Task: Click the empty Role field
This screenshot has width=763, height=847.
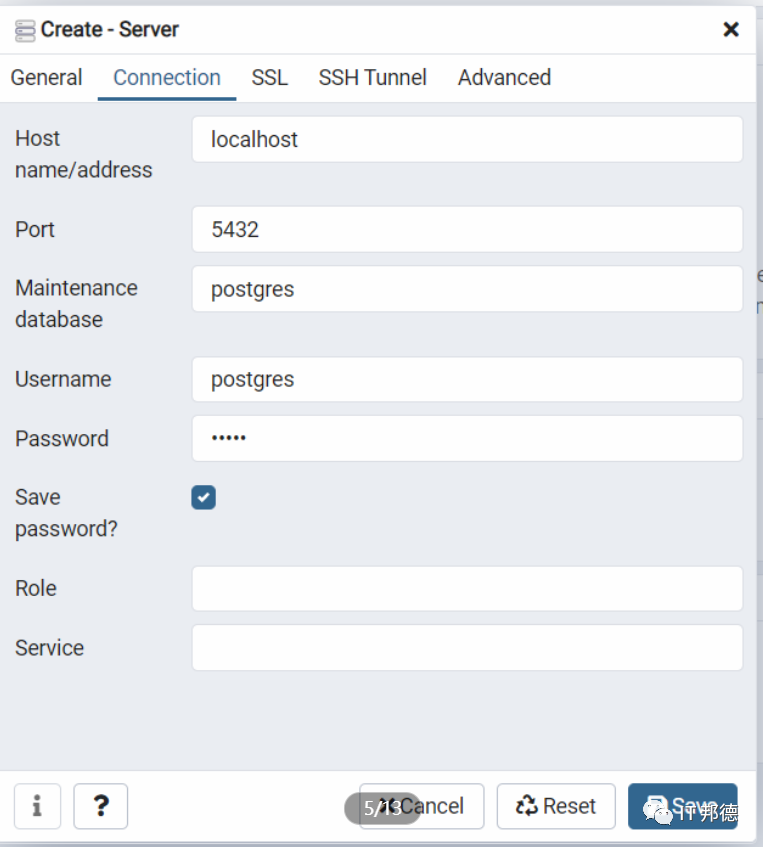Action: click(467, 588)
